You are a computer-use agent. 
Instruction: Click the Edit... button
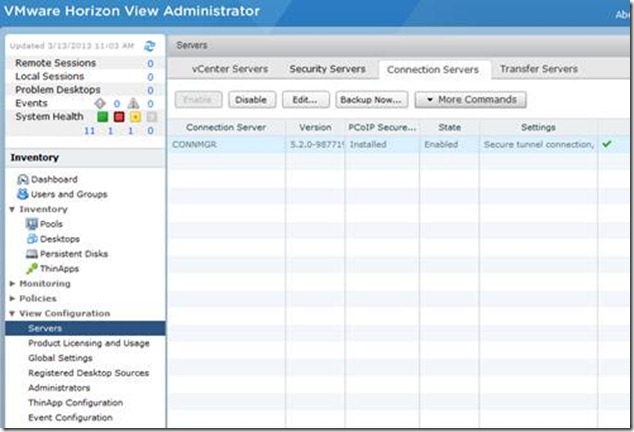(x=306, y=100)
